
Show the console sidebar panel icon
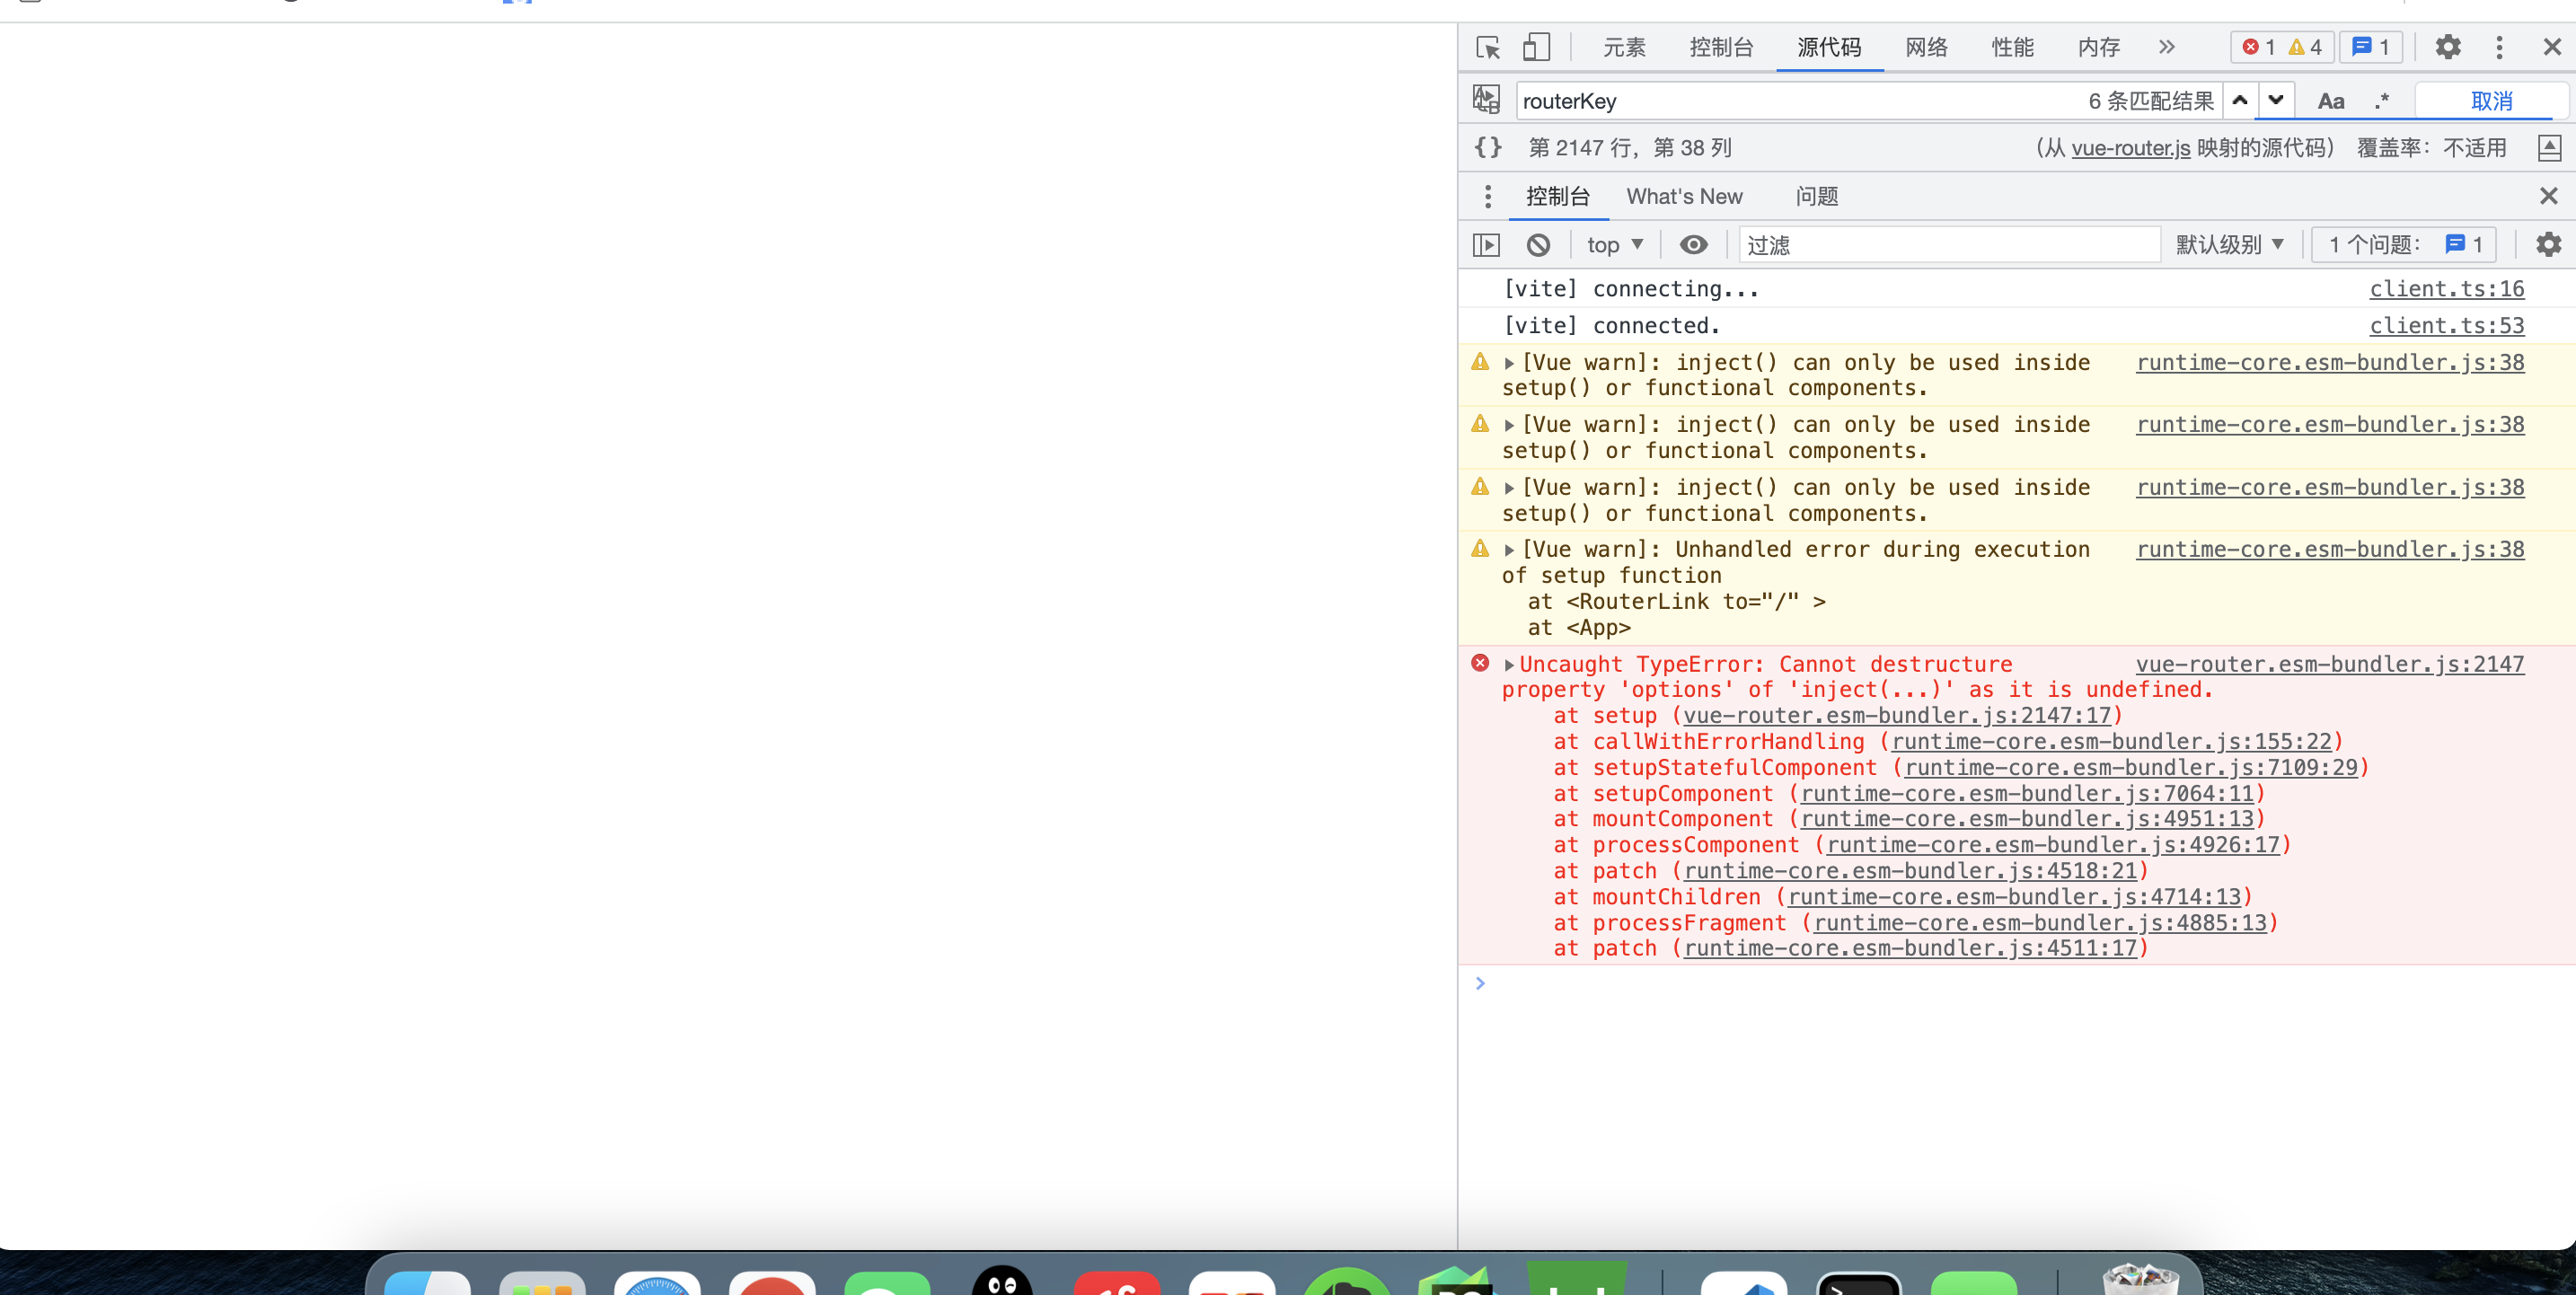(x=1486, y=245)
